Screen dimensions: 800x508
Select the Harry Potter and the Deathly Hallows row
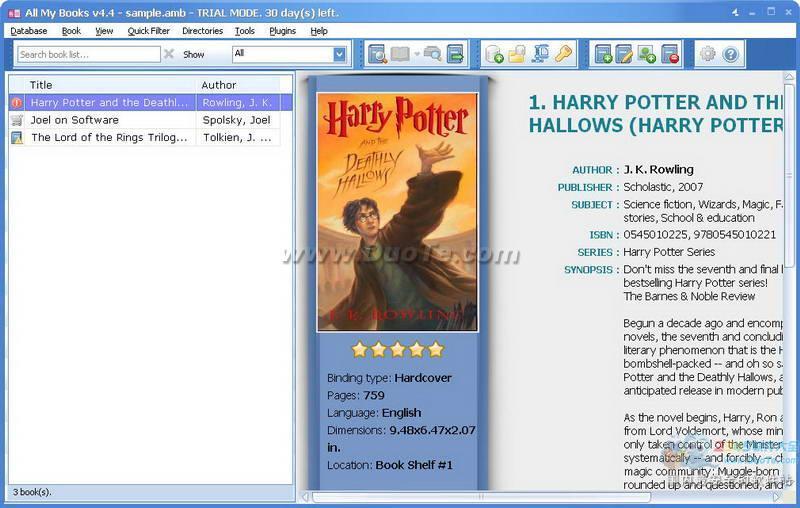[151, 103]
